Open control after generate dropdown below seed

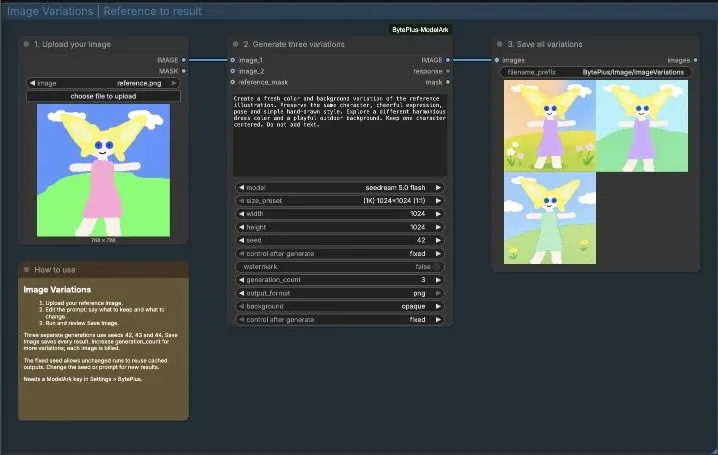340,254
